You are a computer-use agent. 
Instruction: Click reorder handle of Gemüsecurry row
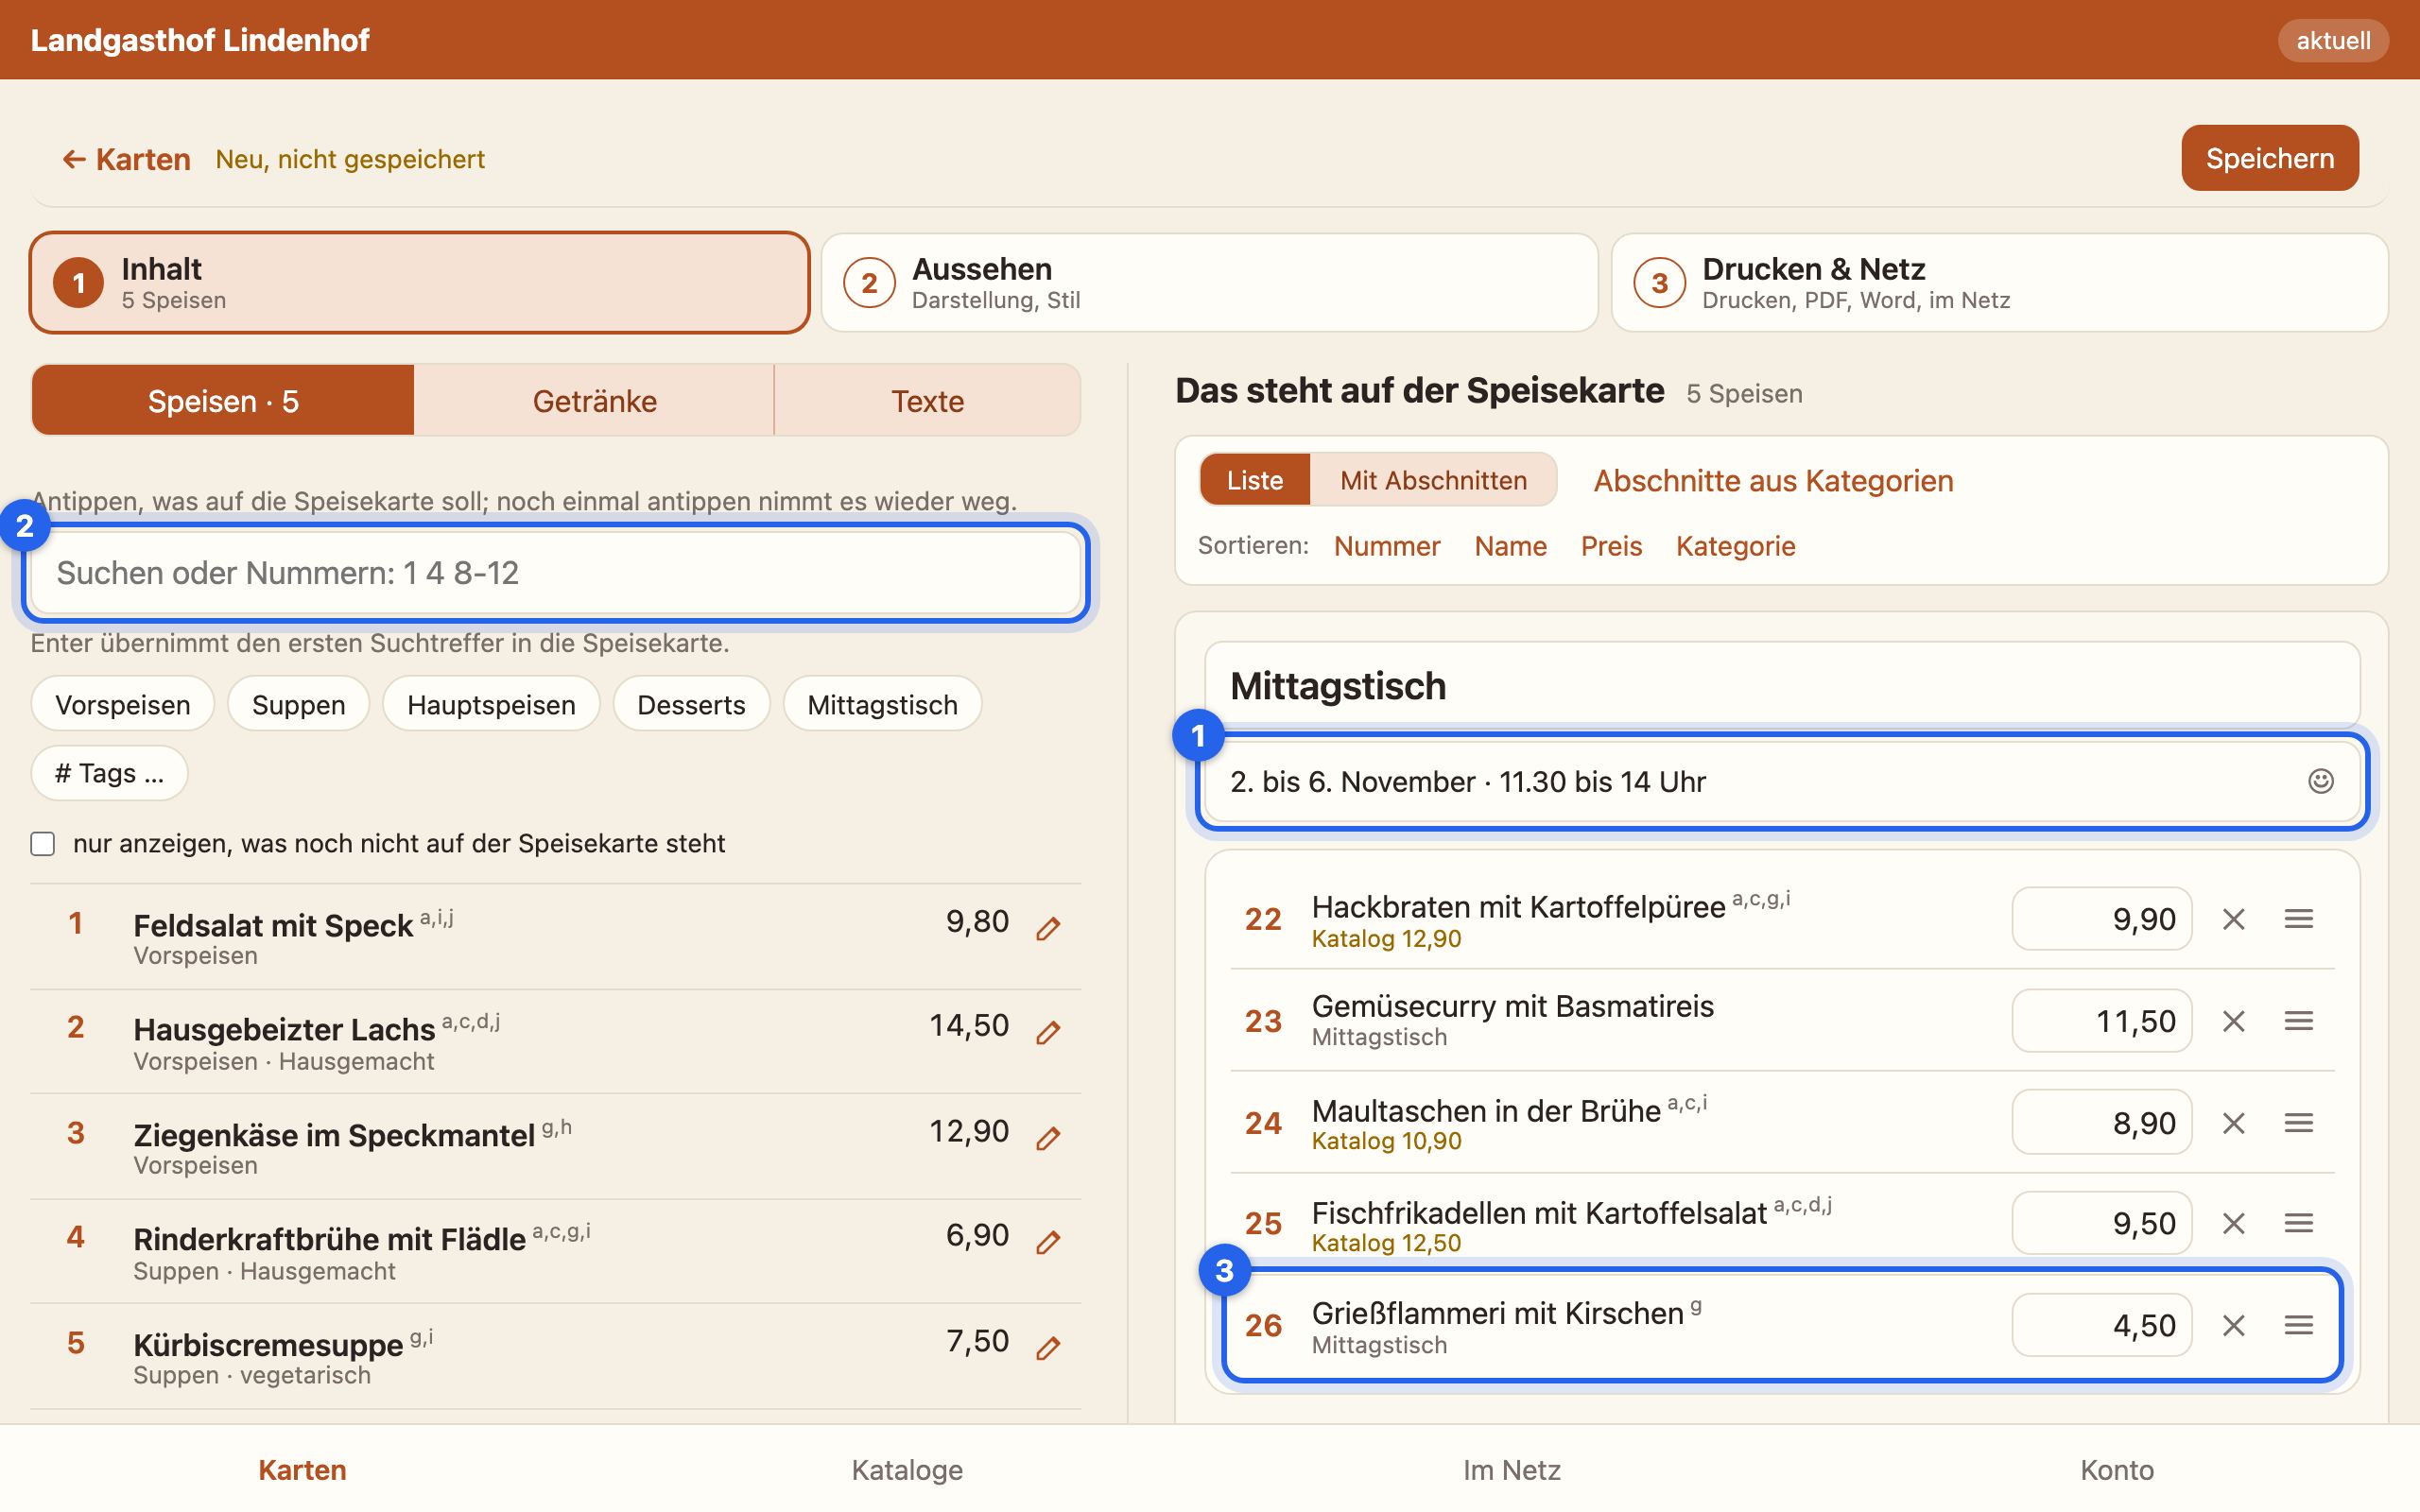tap(2298, 1021)
